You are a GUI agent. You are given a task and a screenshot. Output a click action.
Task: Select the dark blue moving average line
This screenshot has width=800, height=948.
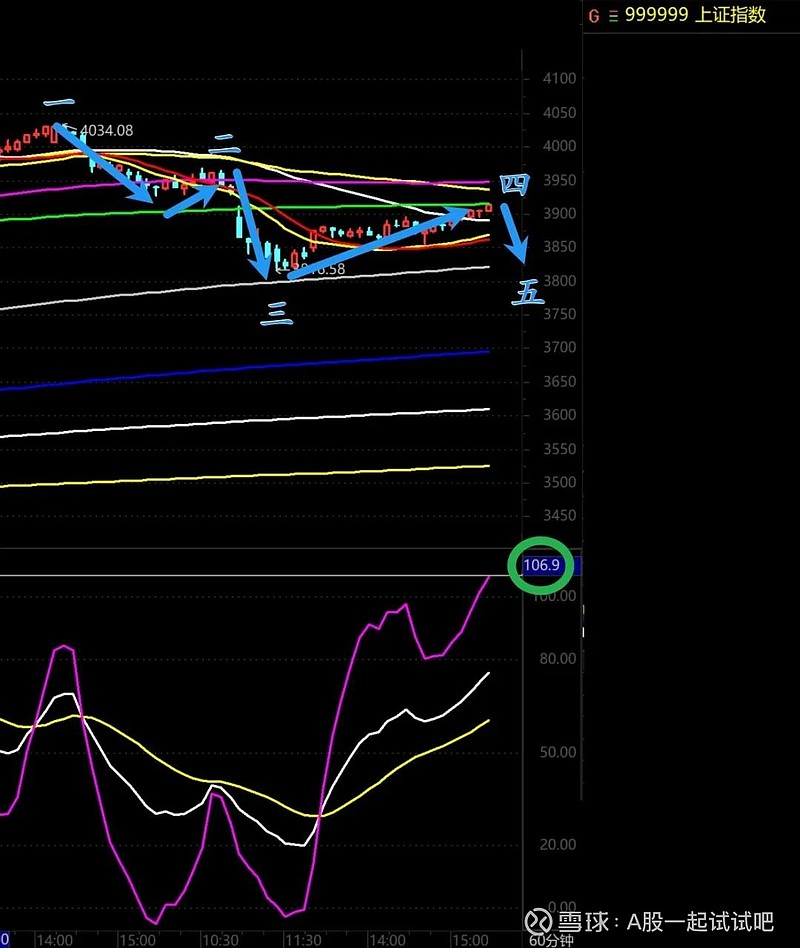click(x=245, y=369)
